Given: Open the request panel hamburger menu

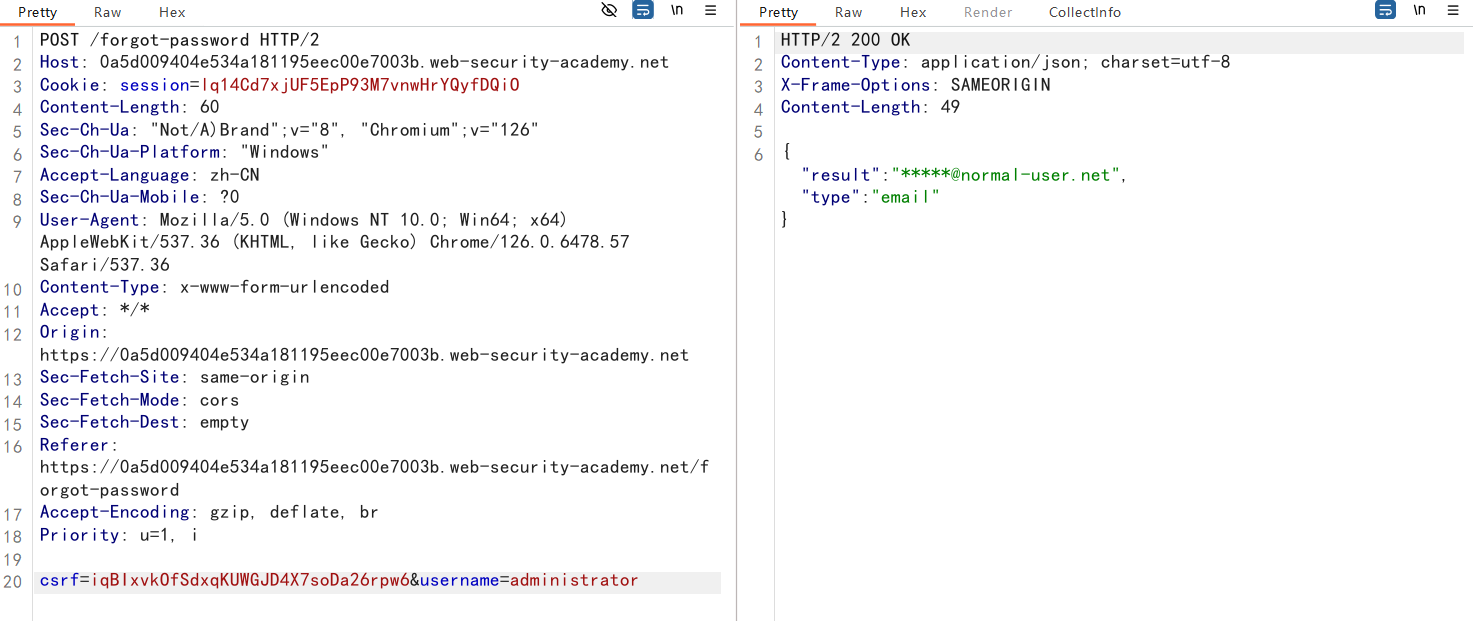Looking at the screenshot, I should (x=710, y=10).
